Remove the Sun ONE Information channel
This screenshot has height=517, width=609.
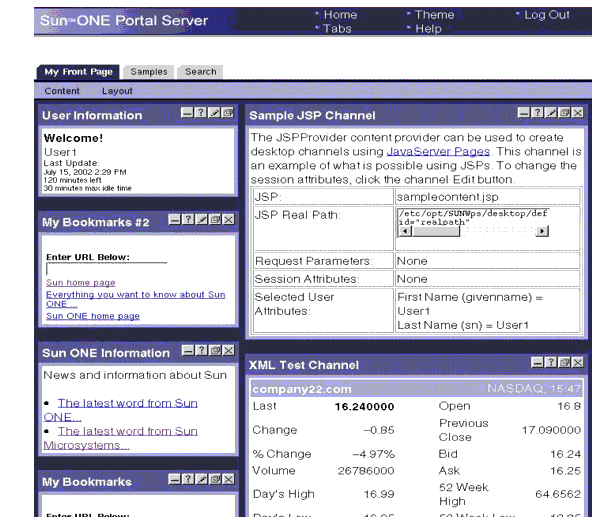point(229,350)
